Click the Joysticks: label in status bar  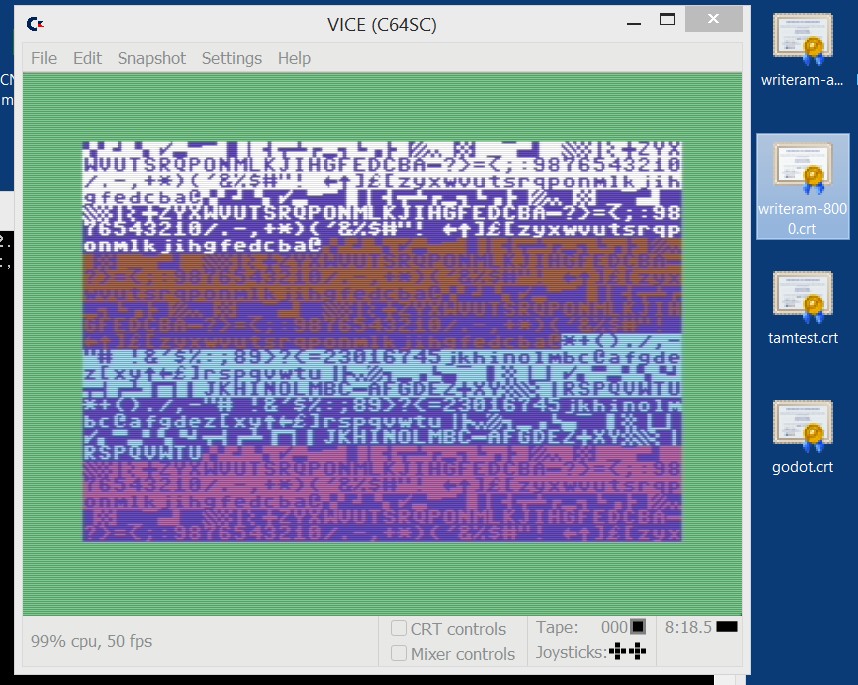point(571,652)
